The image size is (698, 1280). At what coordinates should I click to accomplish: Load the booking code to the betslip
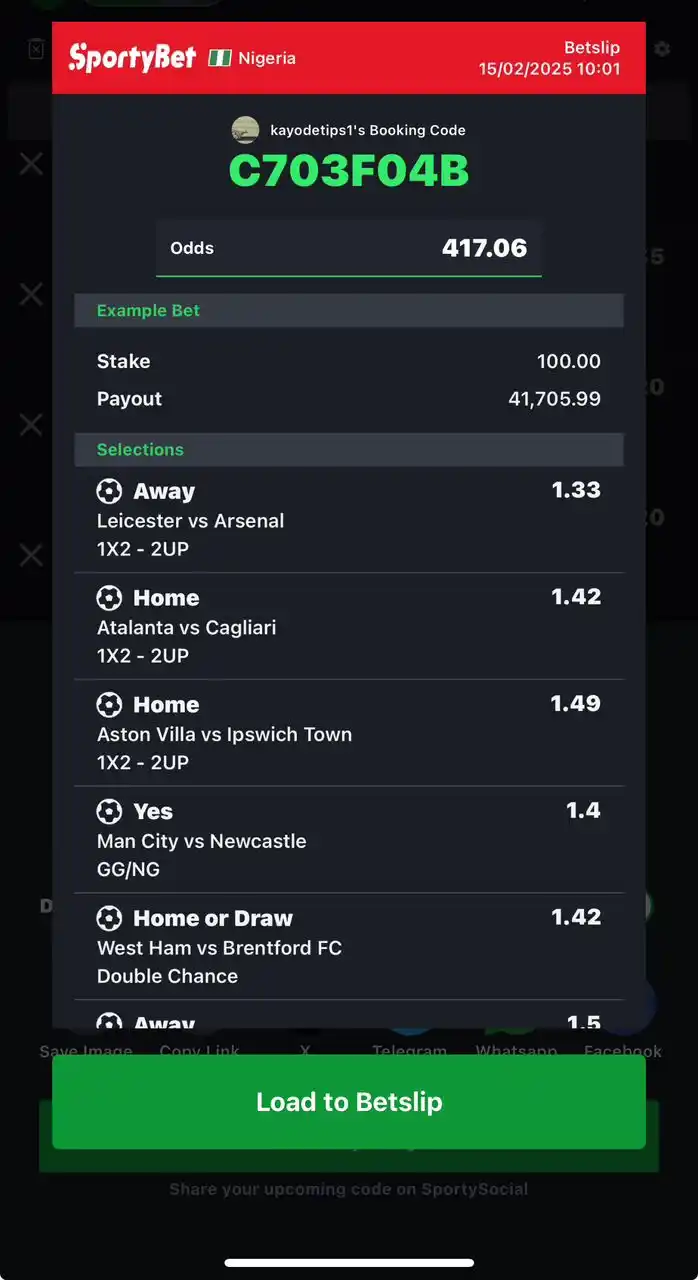(x=349, y=1101)
